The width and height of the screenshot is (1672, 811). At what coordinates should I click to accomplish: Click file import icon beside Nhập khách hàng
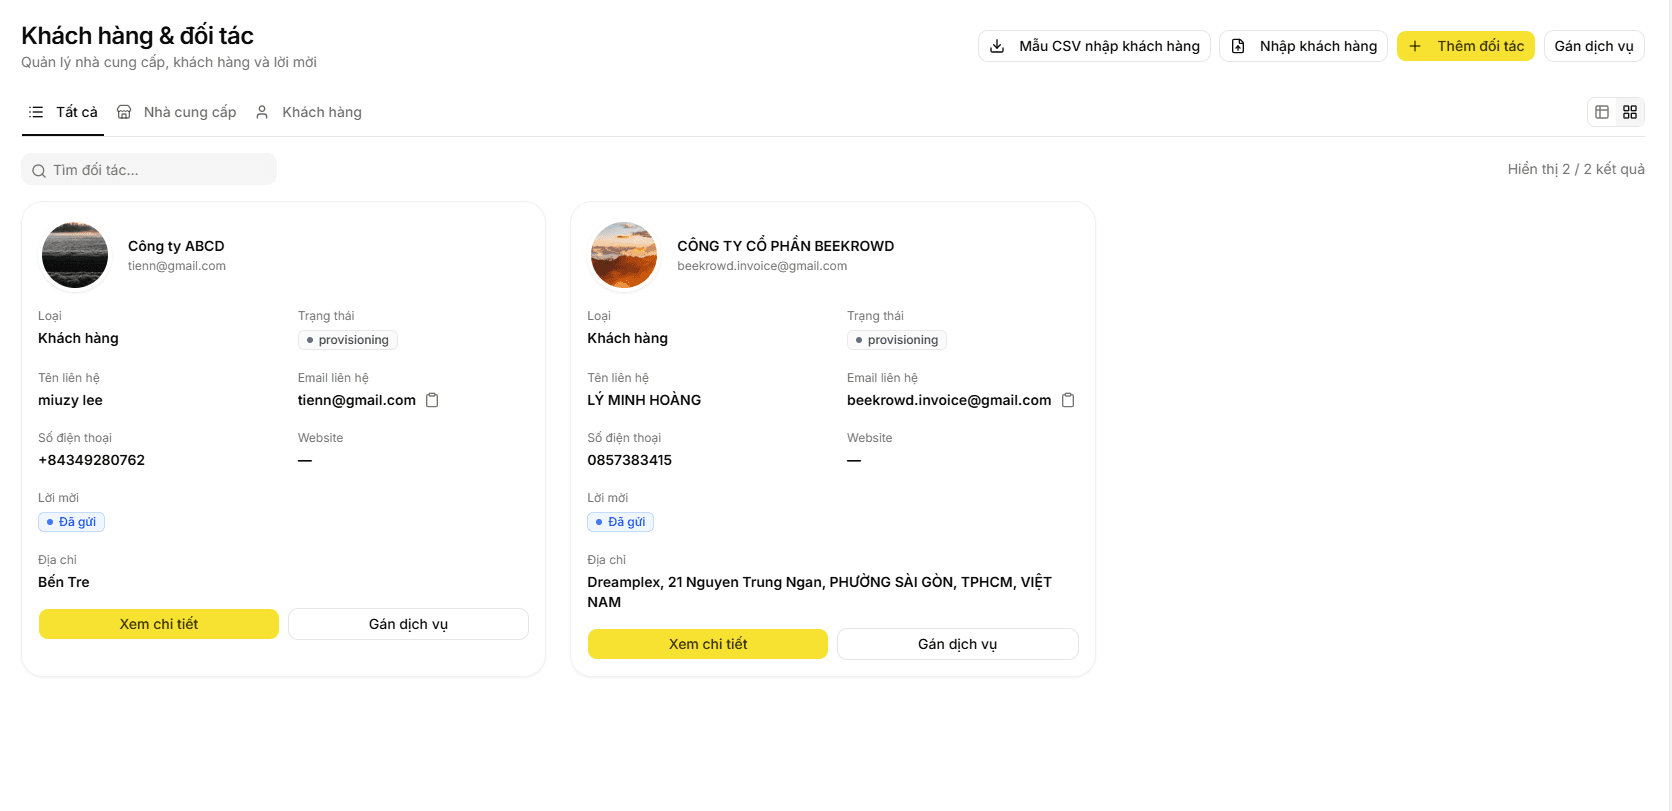[1238, 46]
